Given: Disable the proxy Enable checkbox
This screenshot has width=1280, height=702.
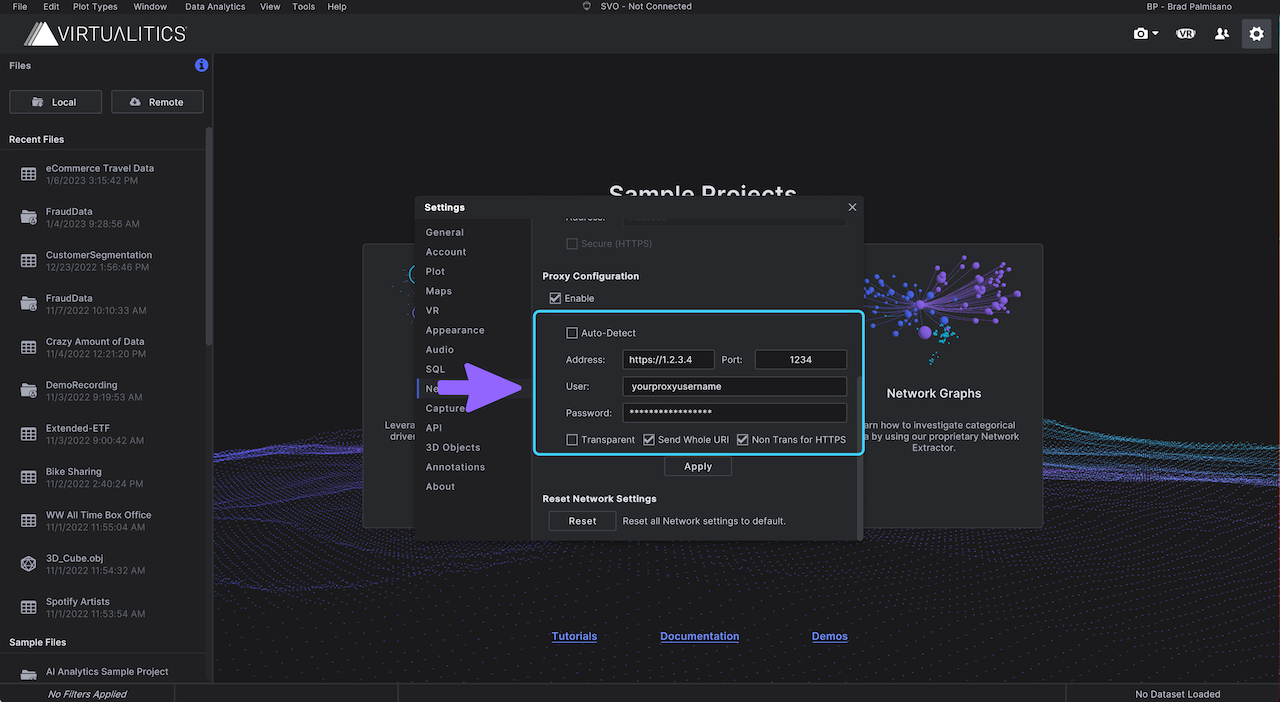Looking at the screenshot, I should pyautogui.click(x=555, y=298).
